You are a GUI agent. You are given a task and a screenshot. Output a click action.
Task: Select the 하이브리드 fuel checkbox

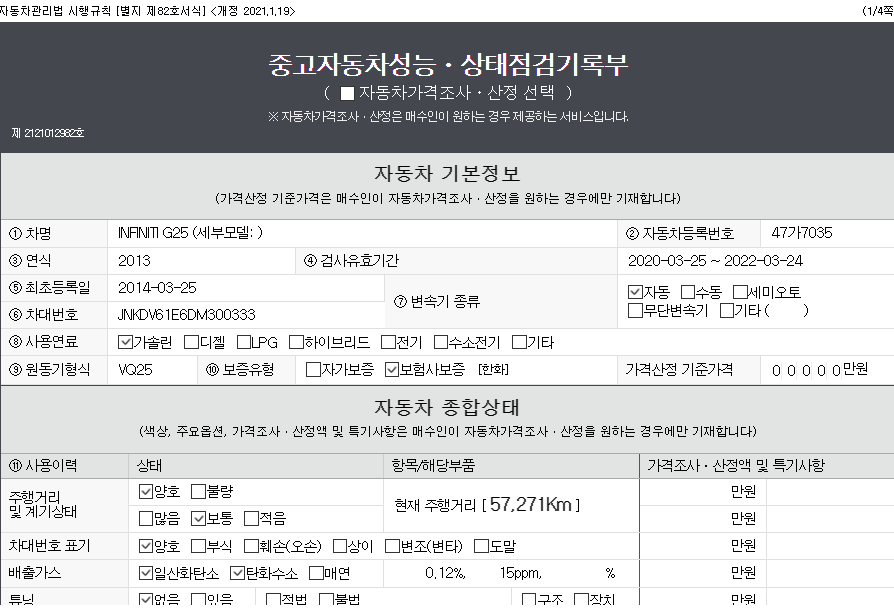tap(296, 342)
